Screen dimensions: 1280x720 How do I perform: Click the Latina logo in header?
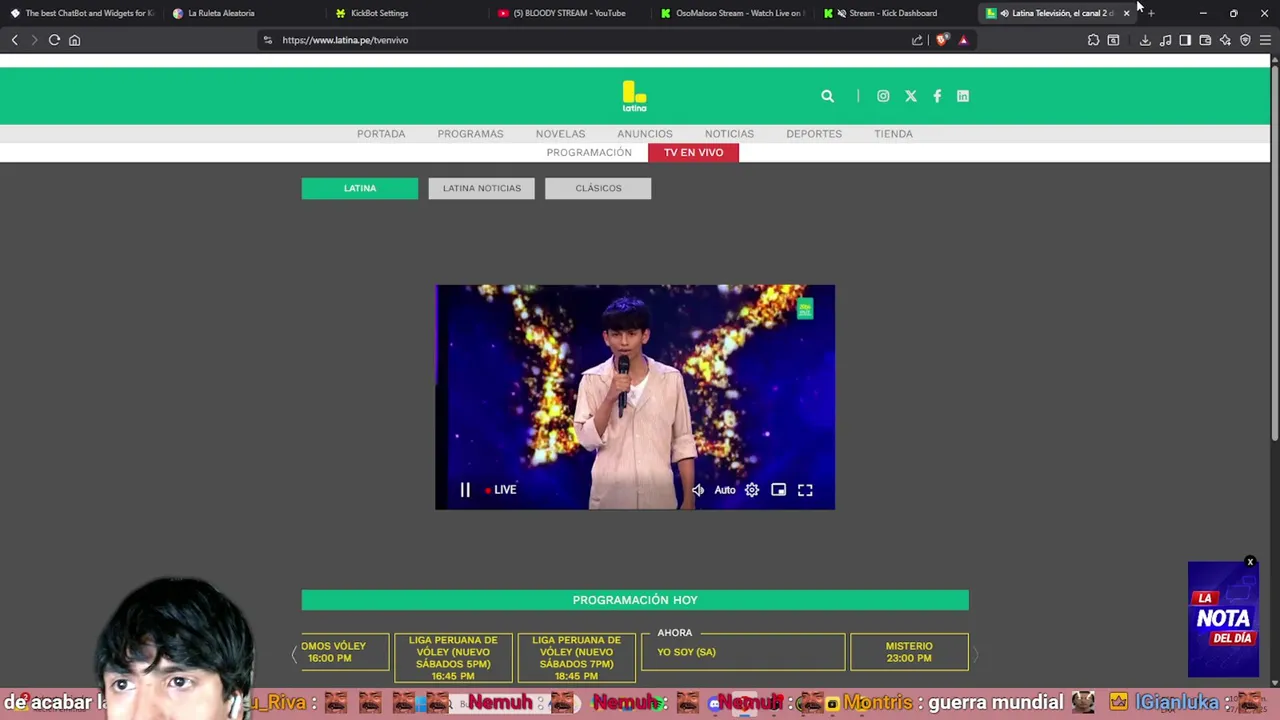pyautogui.click(x=634, y=96)
